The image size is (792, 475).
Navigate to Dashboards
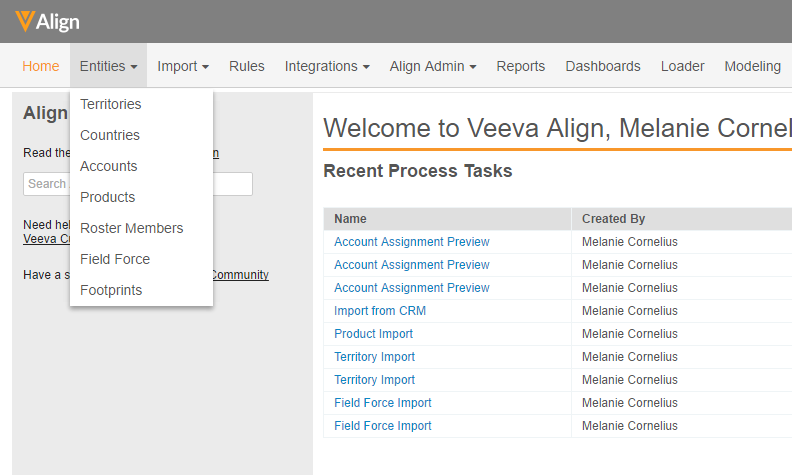603,66
